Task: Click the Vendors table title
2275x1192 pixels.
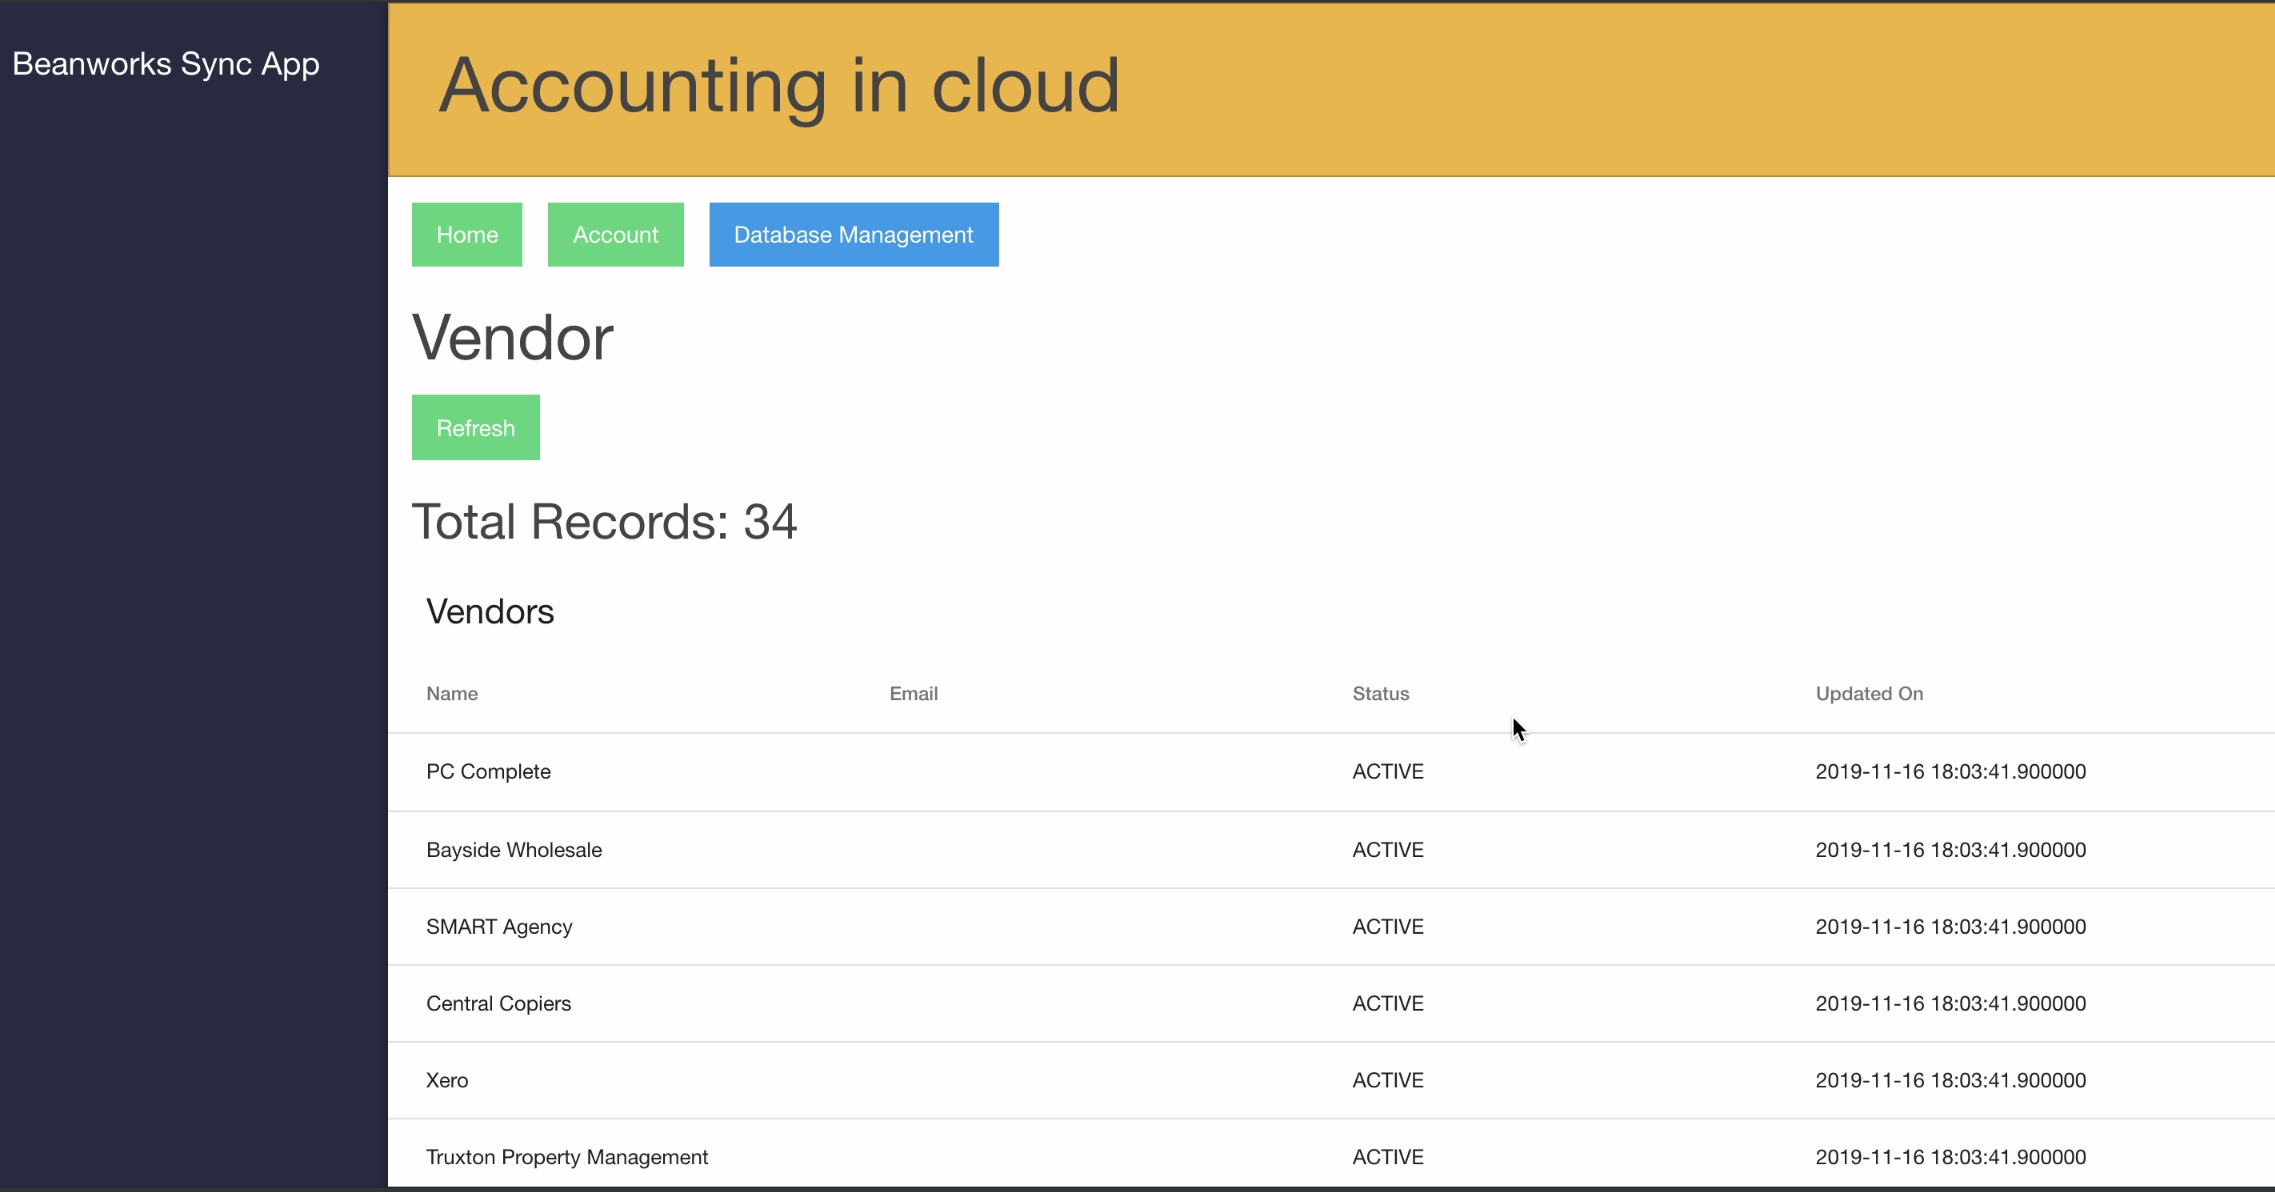Action: click(490, 611)
